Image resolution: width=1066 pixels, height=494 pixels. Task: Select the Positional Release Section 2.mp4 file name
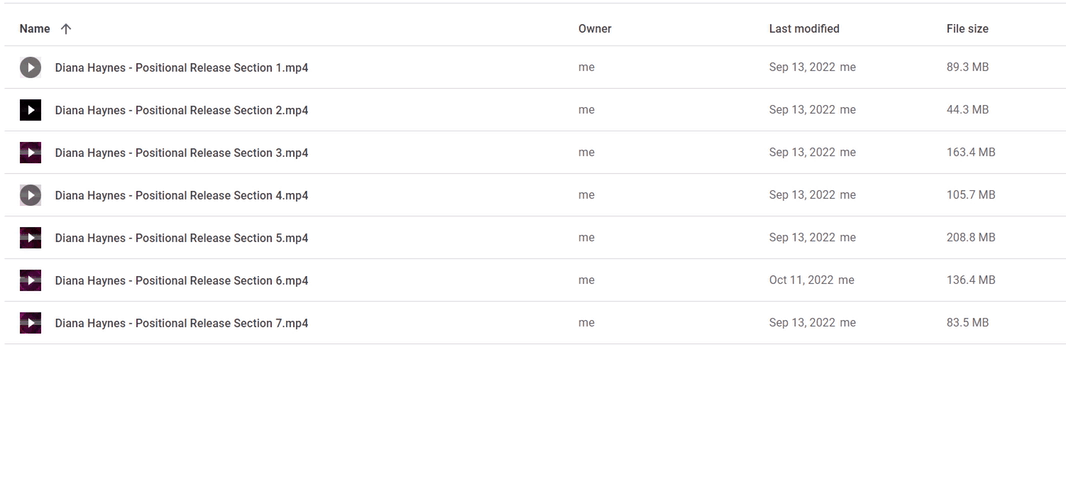click(x=182, y=110)
